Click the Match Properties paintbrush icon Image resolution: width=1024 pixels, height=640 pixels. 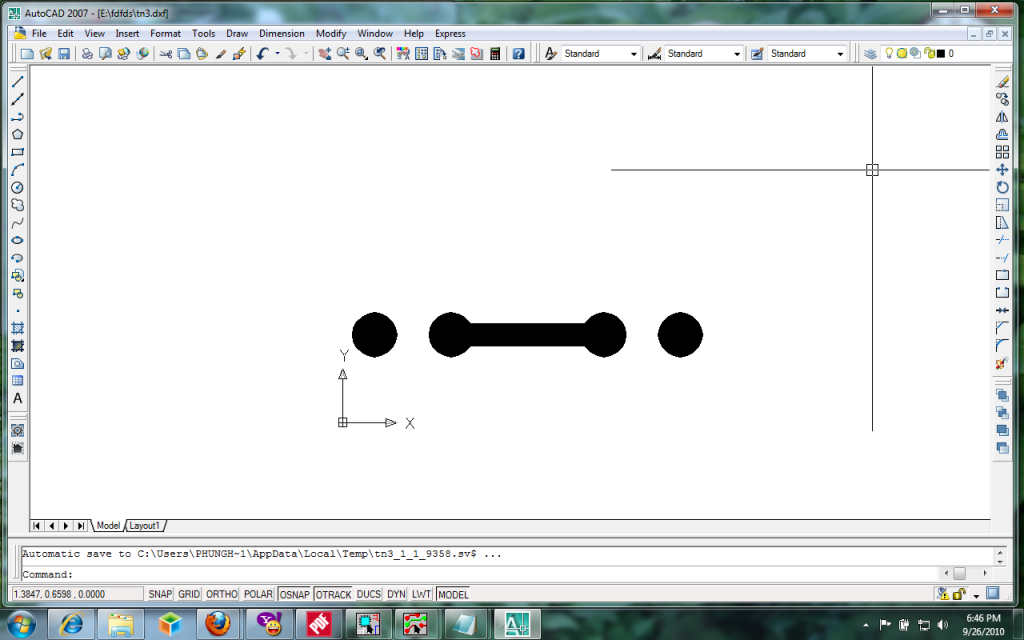tap(221, 54)
